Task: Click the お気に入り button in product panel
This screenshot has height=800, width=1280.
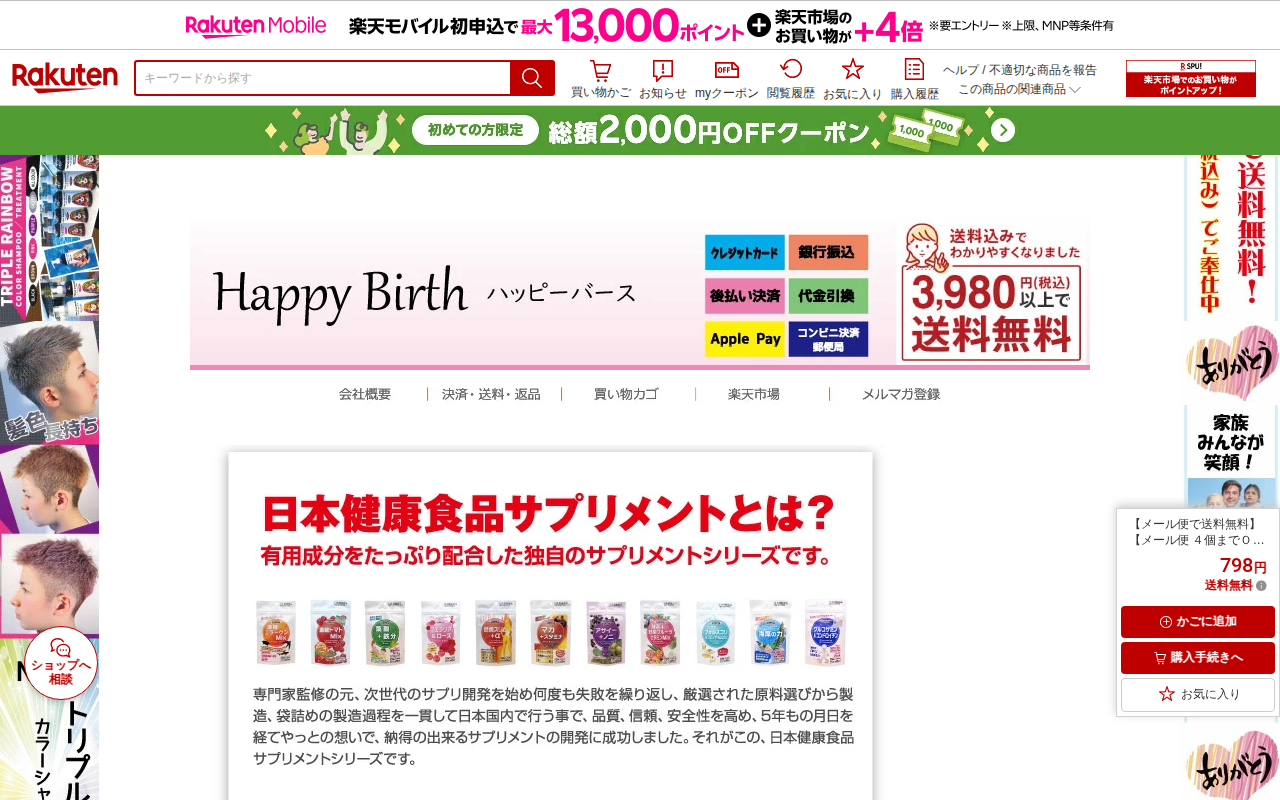Action: click(x=1198, y=694)
